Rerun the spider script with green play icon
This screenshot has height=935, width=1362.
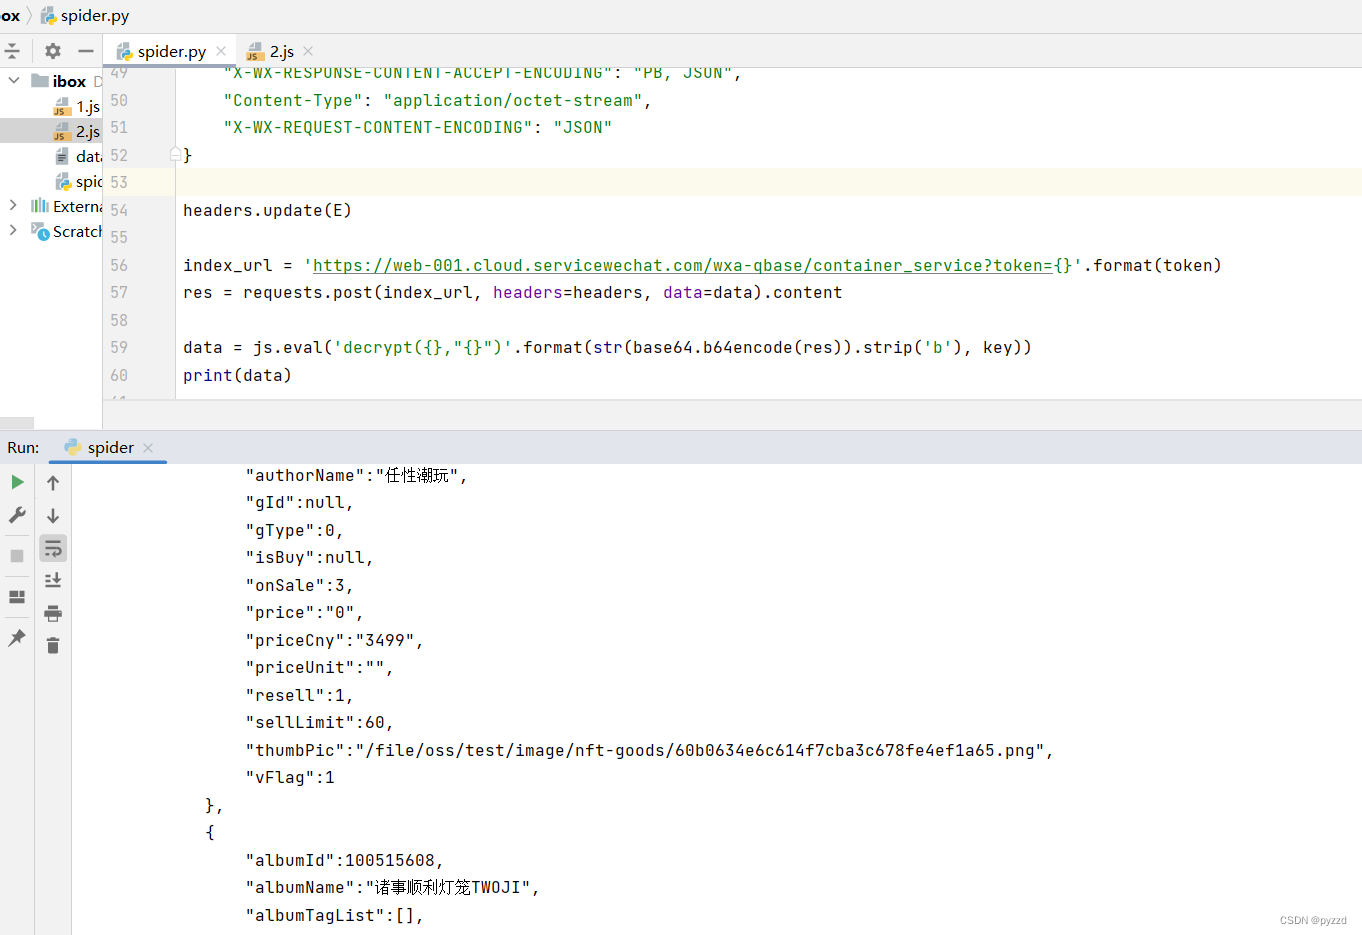[x=17, y=482]
